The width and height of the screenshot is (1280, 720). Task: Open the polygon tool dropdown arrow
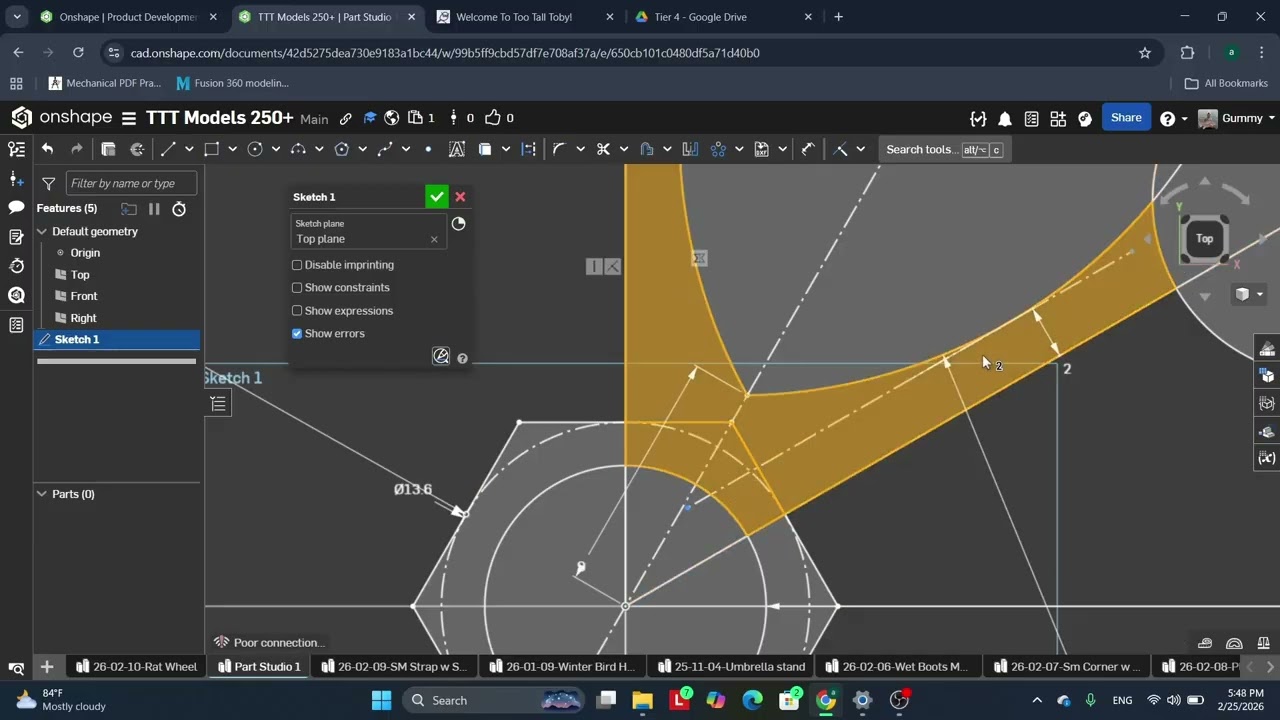362,149
